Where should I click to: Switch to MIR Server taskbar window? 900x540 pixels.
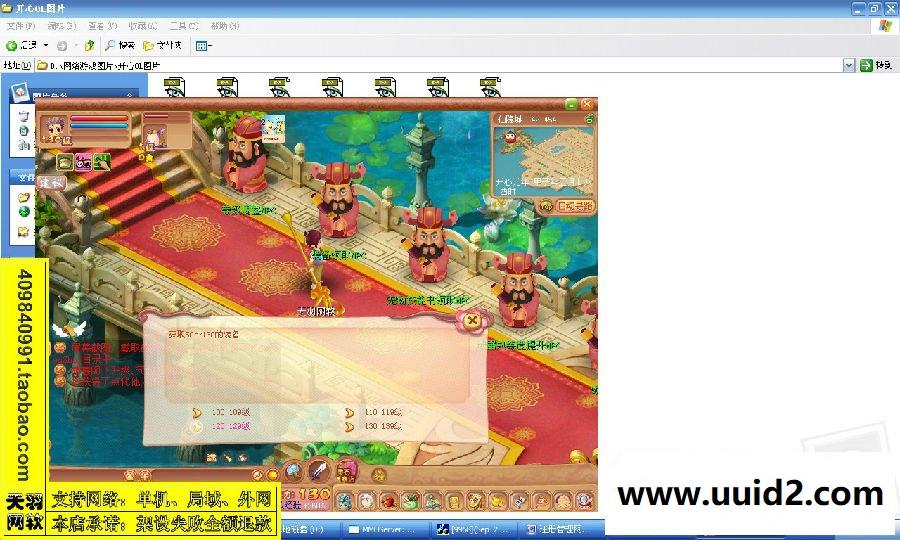click(385, 530)
